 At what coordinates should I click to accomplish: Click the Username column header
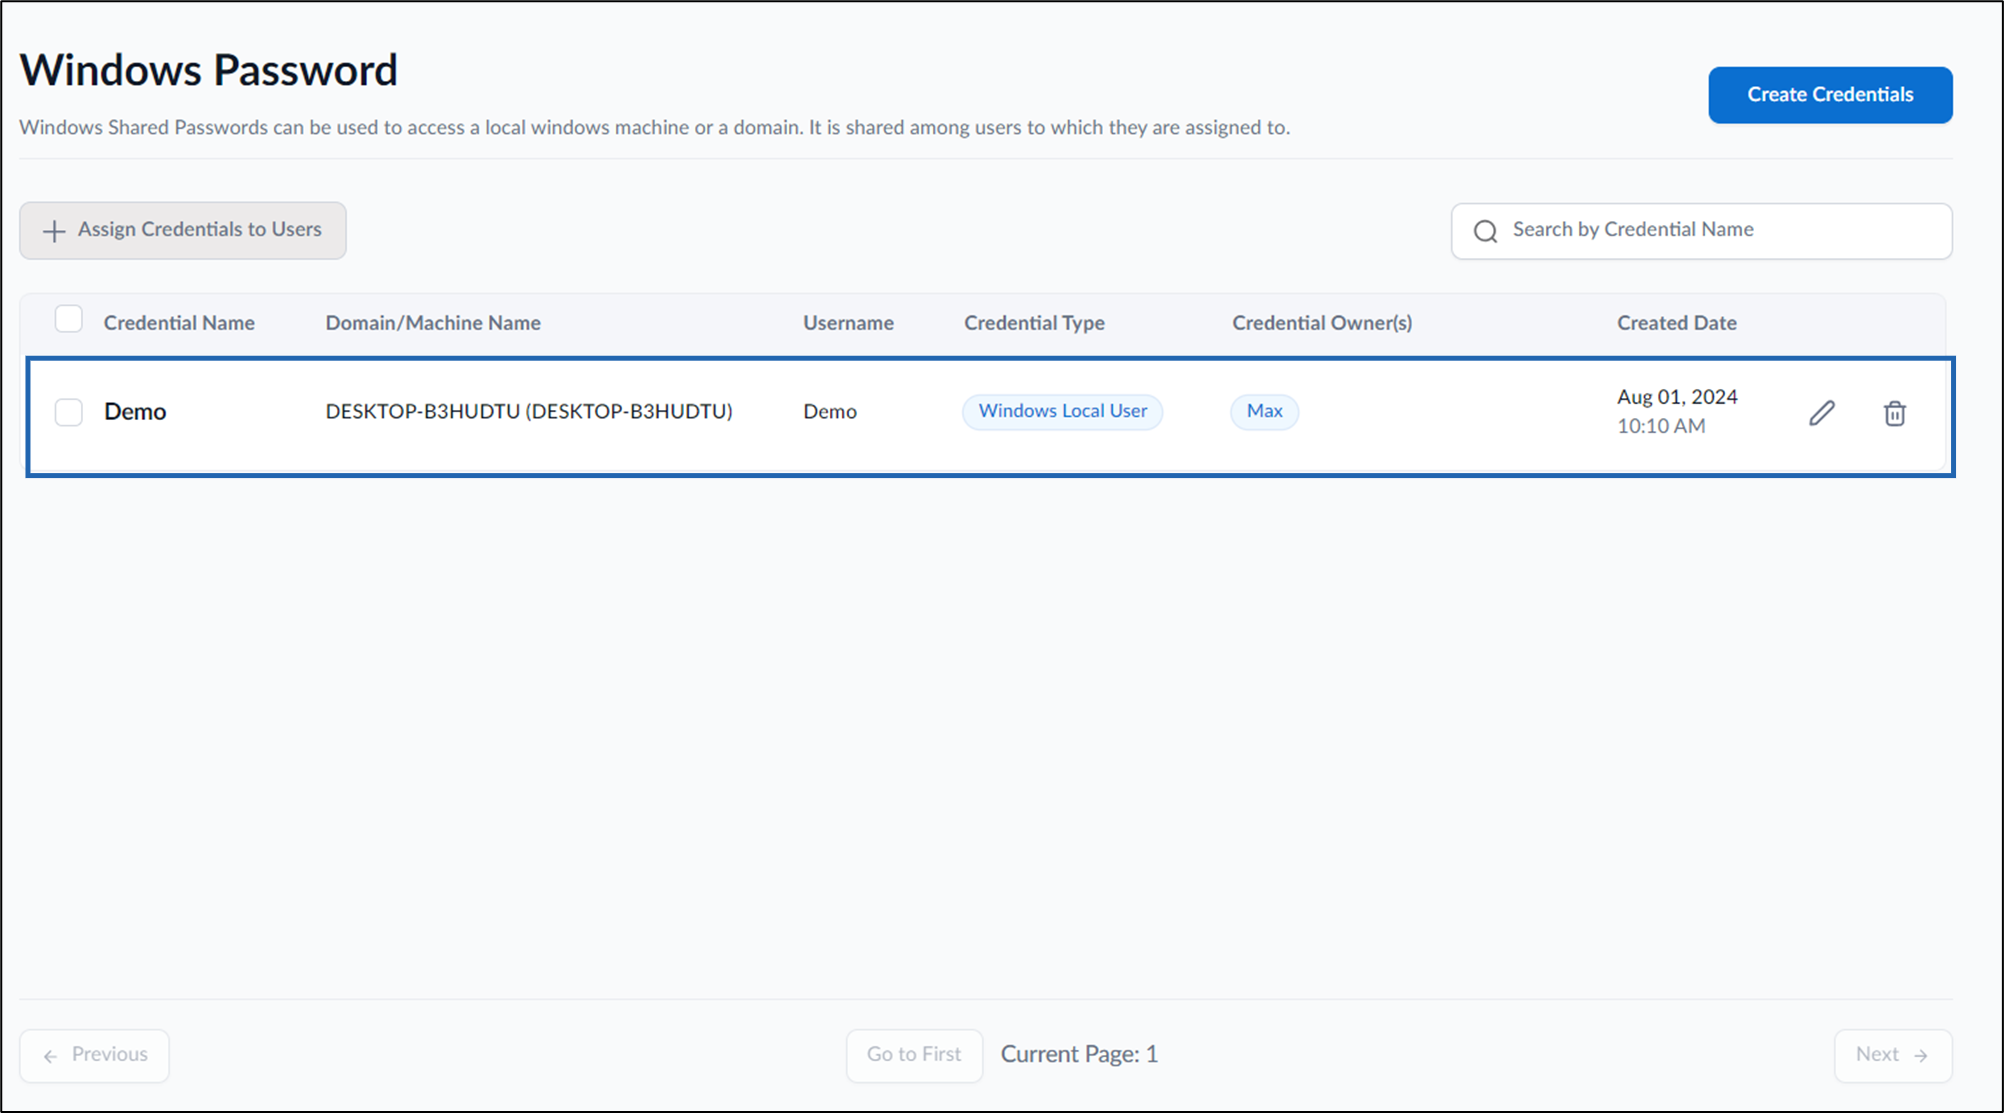(x=848, y=323)
